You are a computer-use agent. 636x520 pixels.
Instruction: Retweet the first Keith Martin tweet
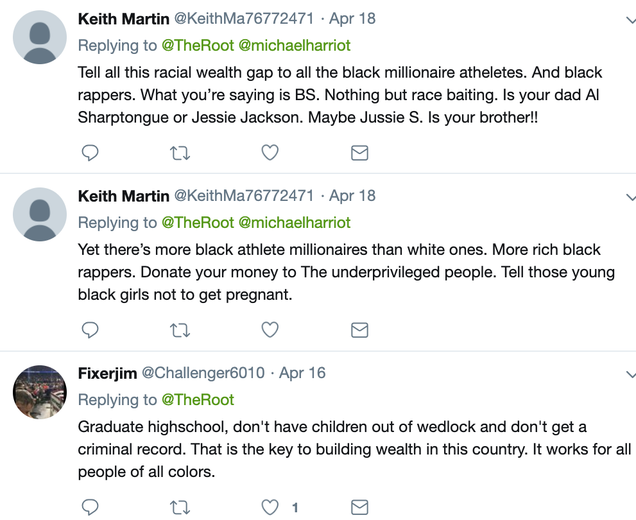(x=179, y=153)
